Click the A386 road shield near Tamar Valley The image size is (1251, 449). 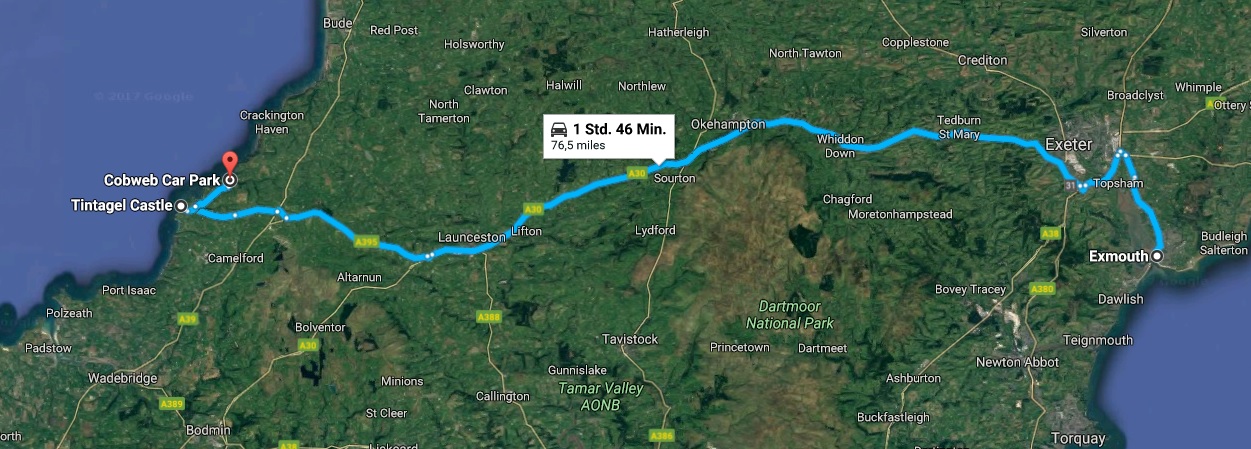[x=661, y=436]
